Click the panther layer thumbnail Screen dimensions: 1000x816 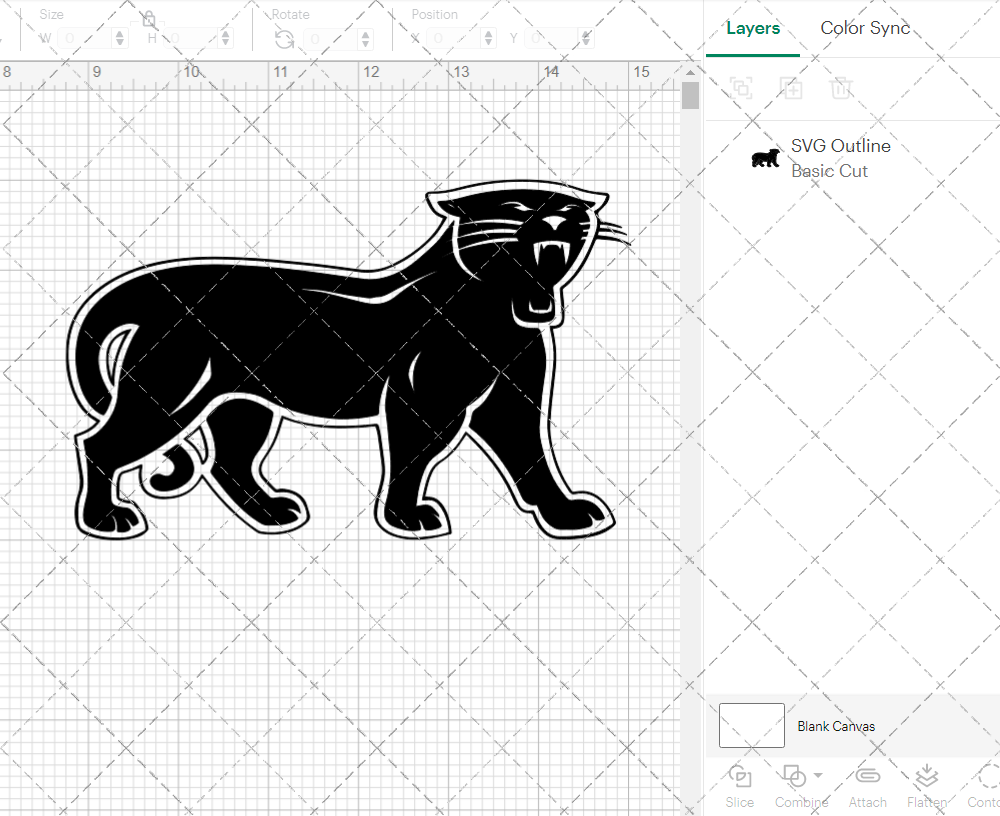tap(765, 158)
